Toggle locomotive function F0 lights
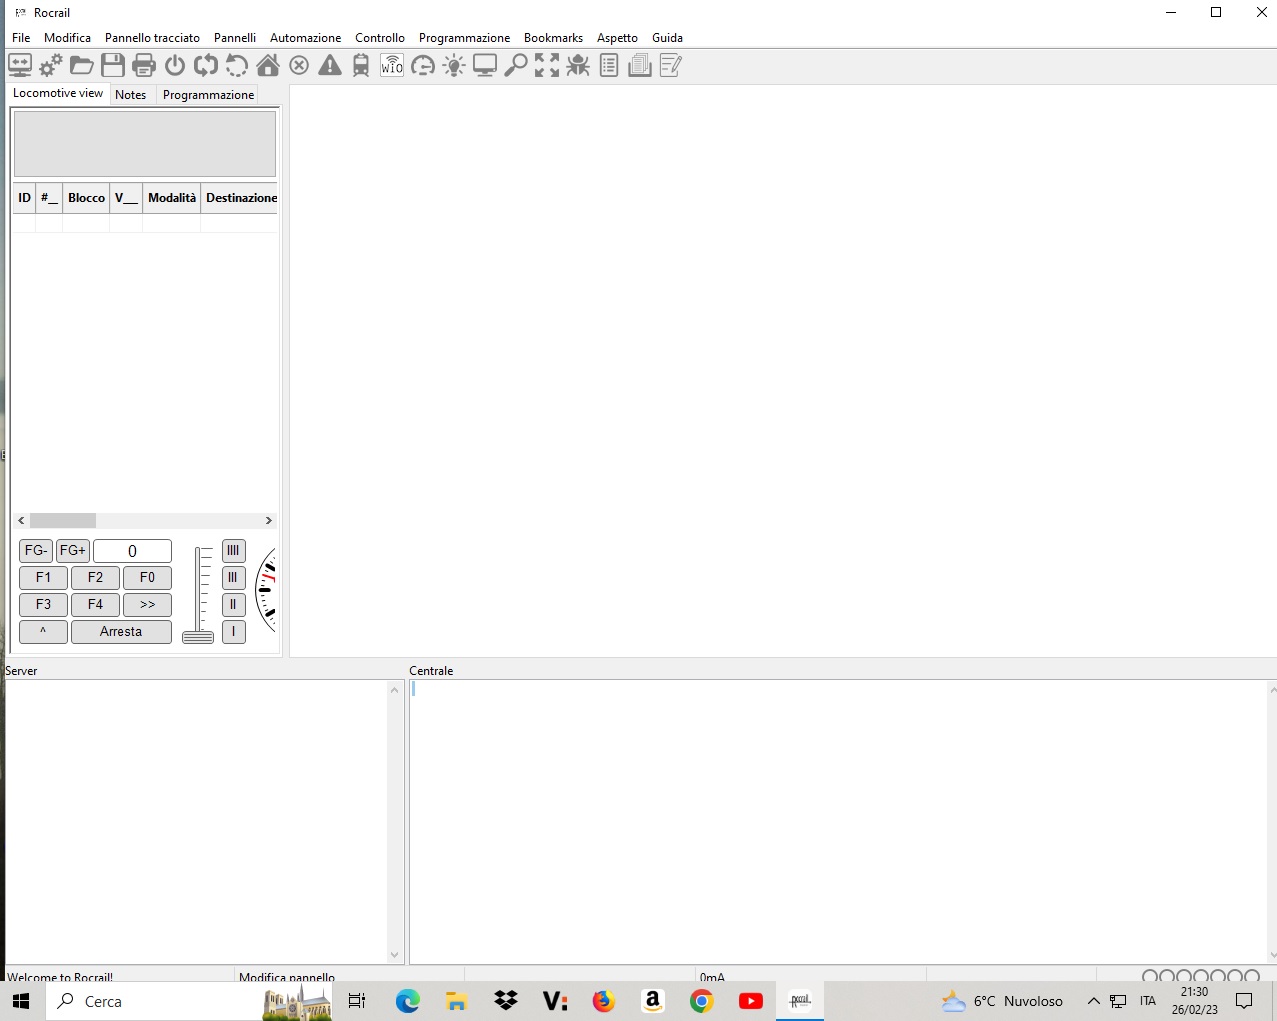 (147, 578)
